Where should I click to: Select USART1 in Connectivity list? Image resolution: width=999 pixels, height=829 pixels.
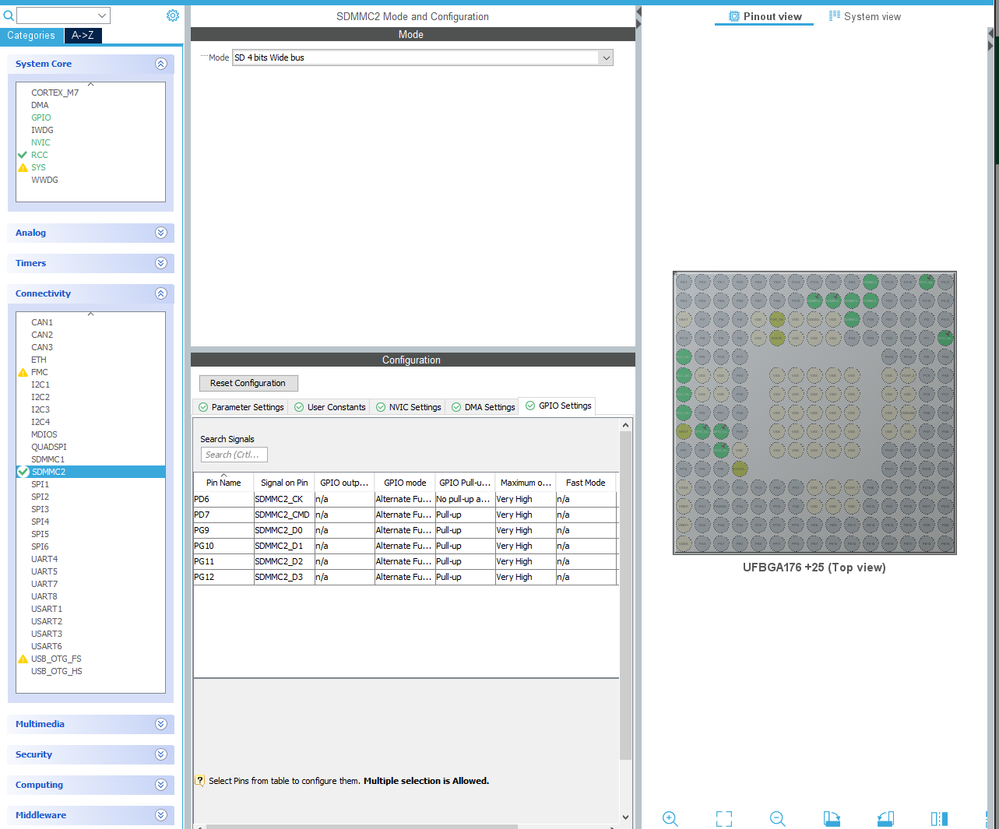coord(47,609)
